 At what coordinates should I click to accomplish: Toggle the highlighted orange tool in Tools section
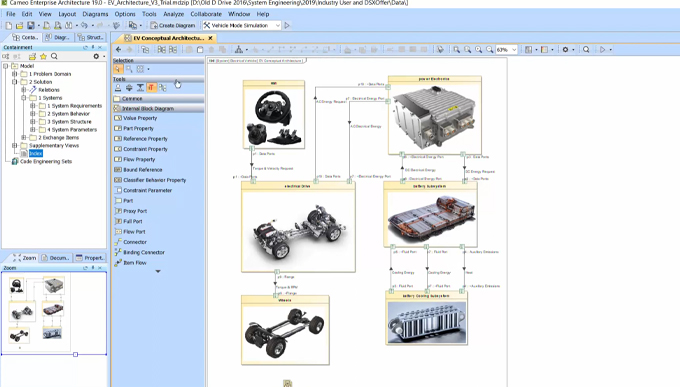click(x=151, y=88)
